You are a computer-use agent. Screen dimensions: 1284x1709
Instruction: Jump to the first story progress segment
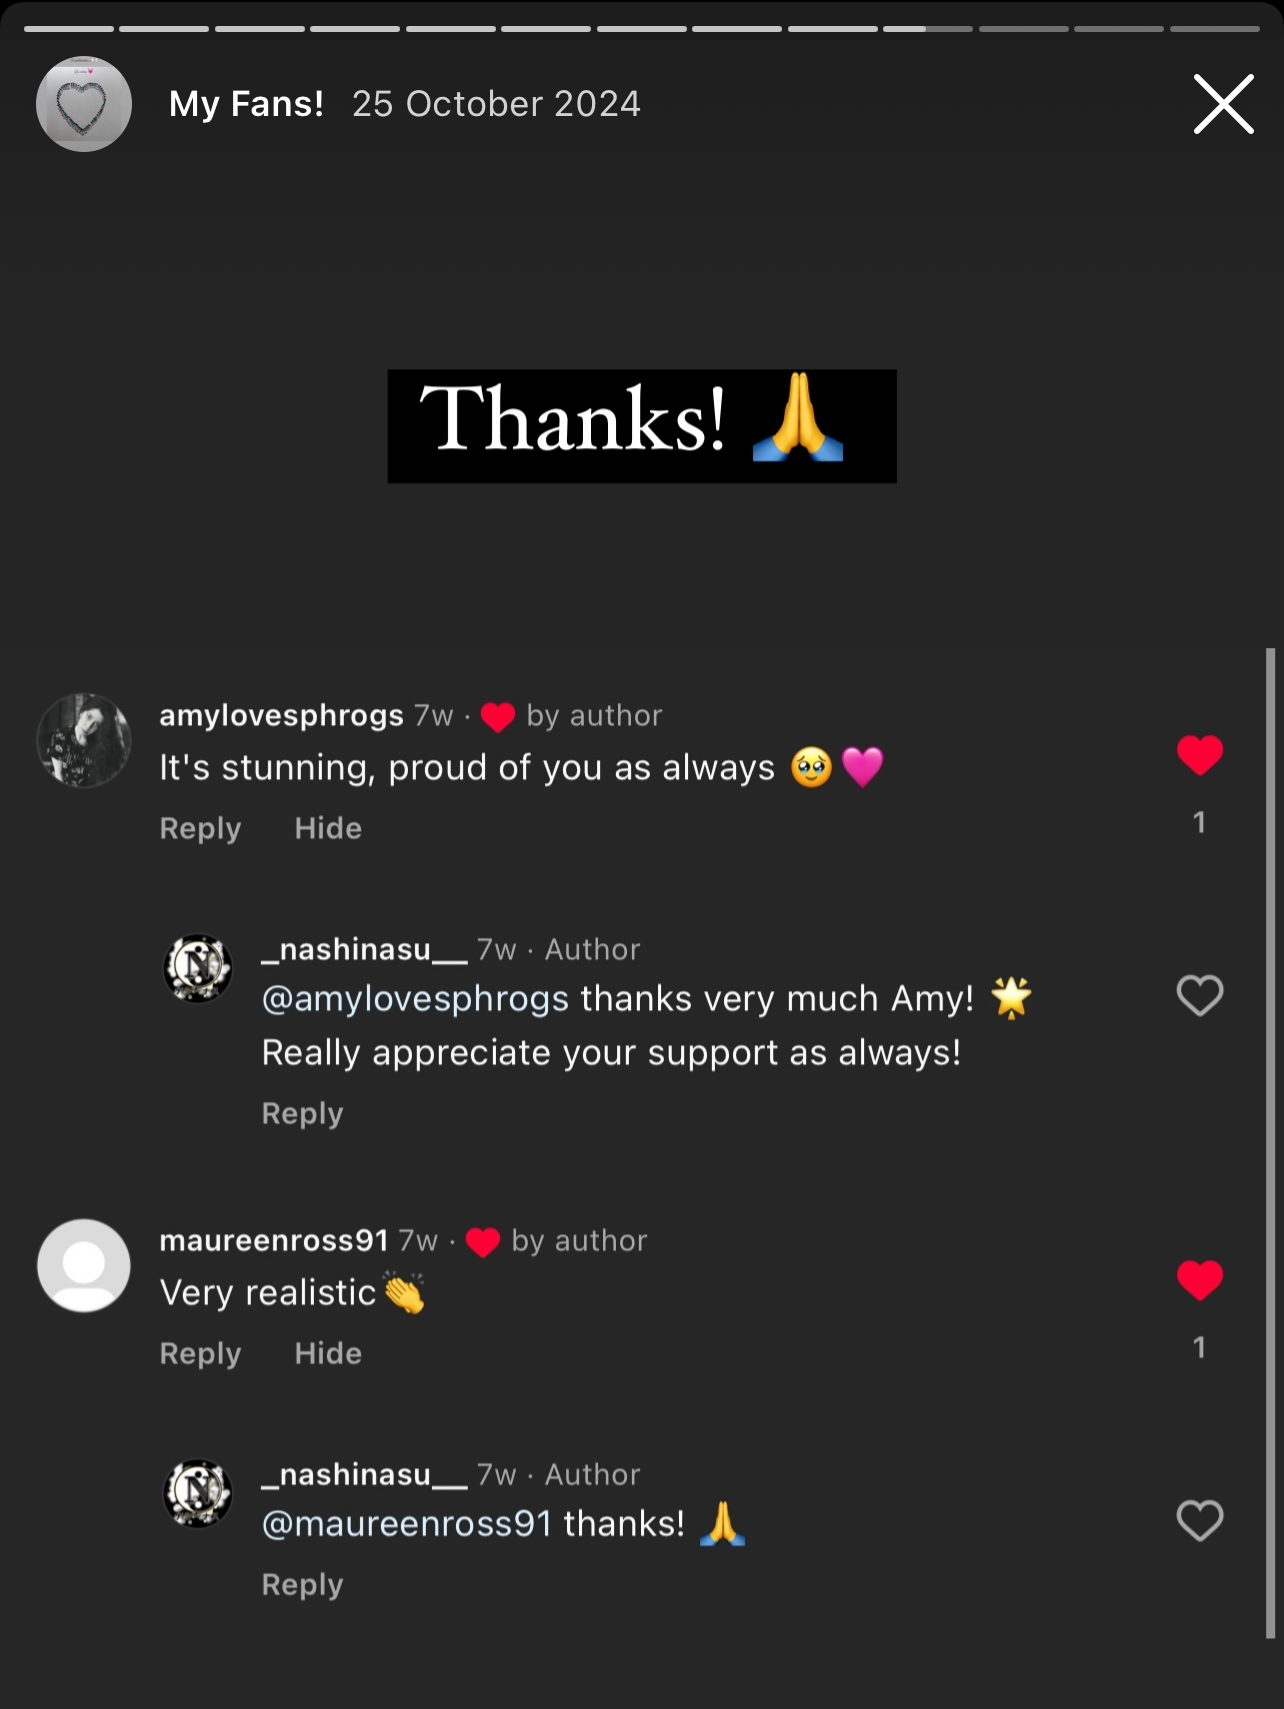(x=68, y=29)
